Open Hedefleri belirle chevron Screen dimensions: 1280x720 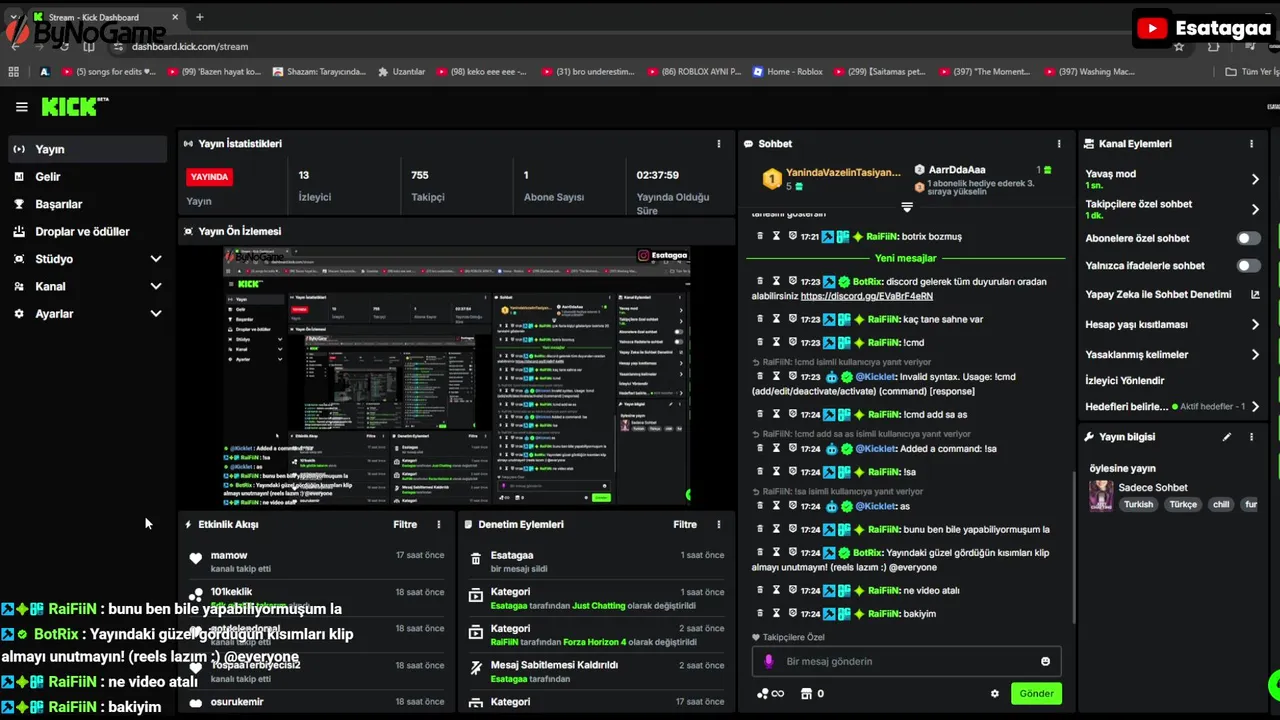tap(1255, 407)
